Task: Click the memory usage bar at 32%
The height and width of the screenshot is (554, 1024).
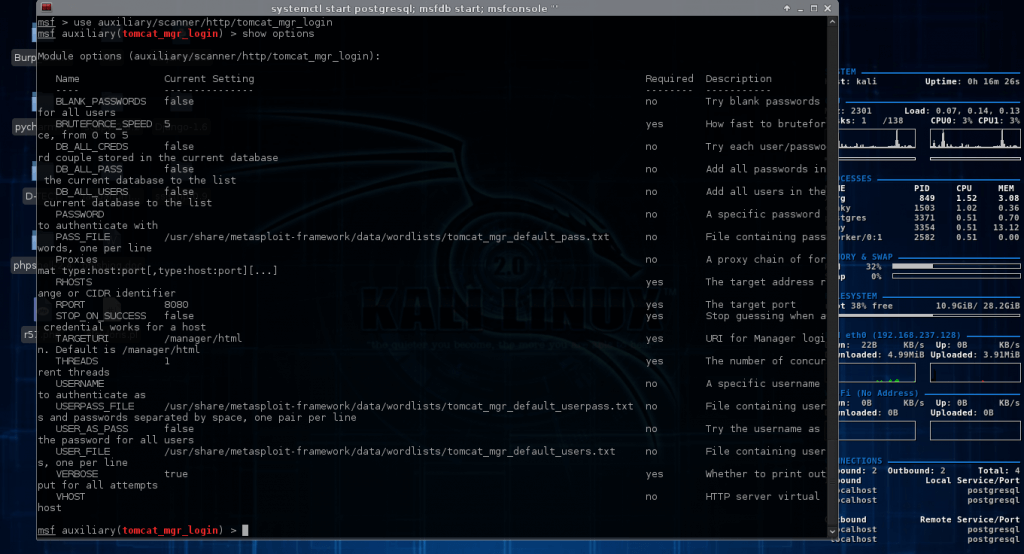Action: (x=954, y=267)
